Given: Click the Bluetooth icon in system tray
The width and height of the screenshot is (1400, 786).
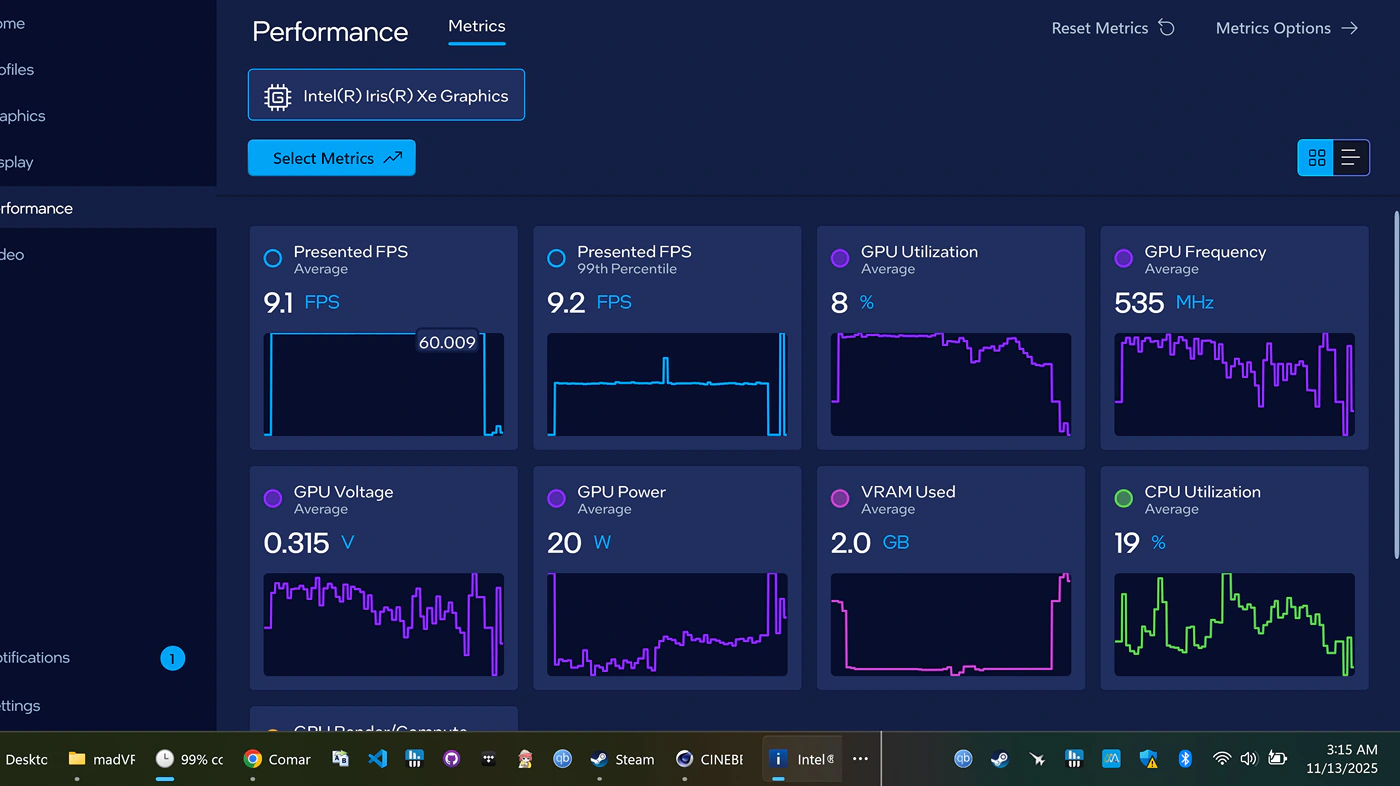Looking at the screenshot, I should pos(1185,759).
